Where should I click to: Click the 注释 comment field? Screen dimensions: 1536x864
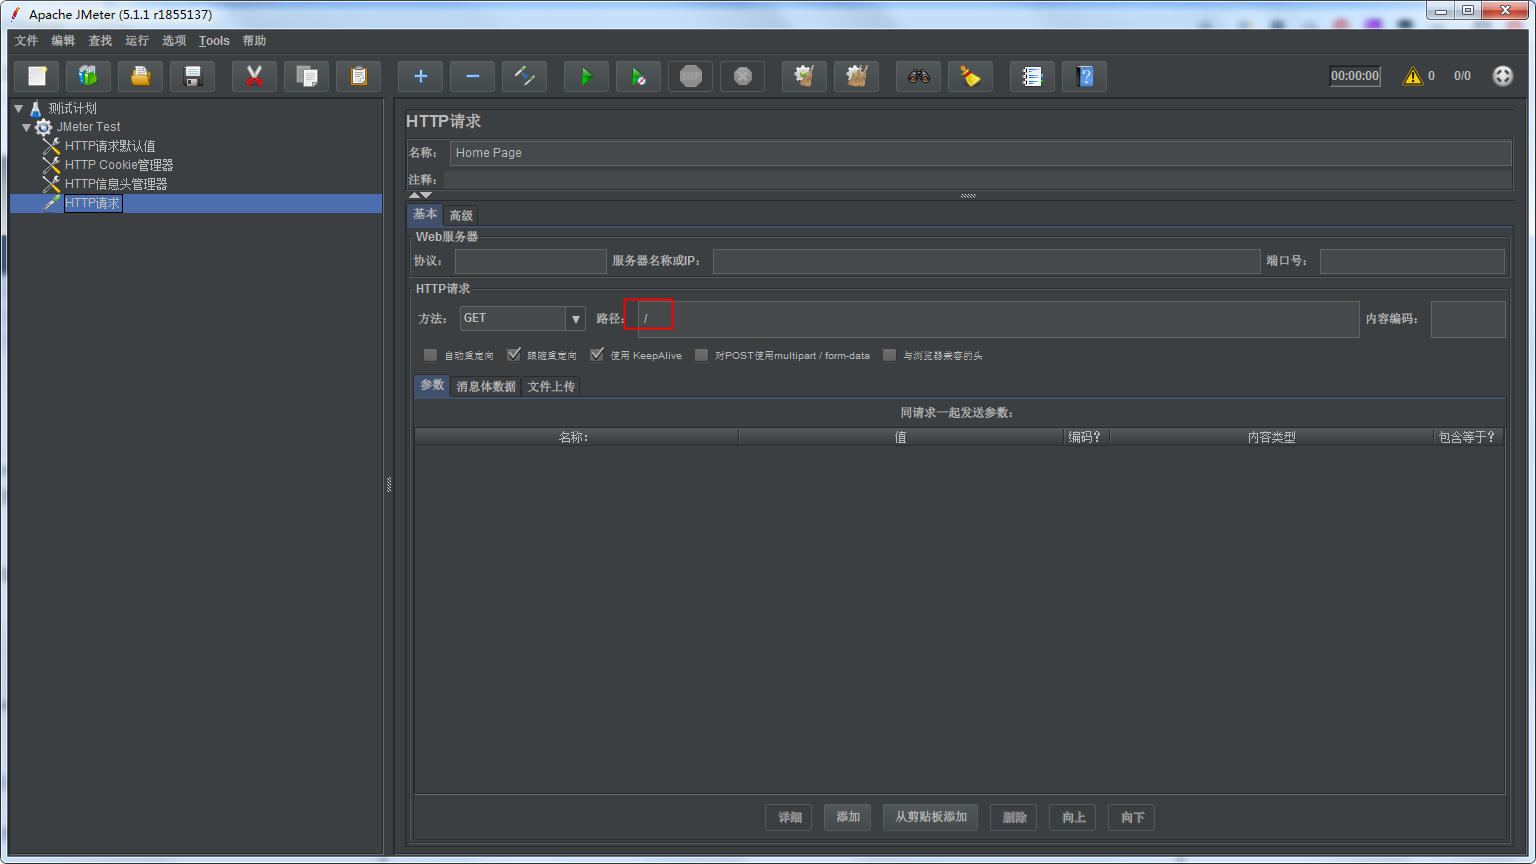coord(978,180)
